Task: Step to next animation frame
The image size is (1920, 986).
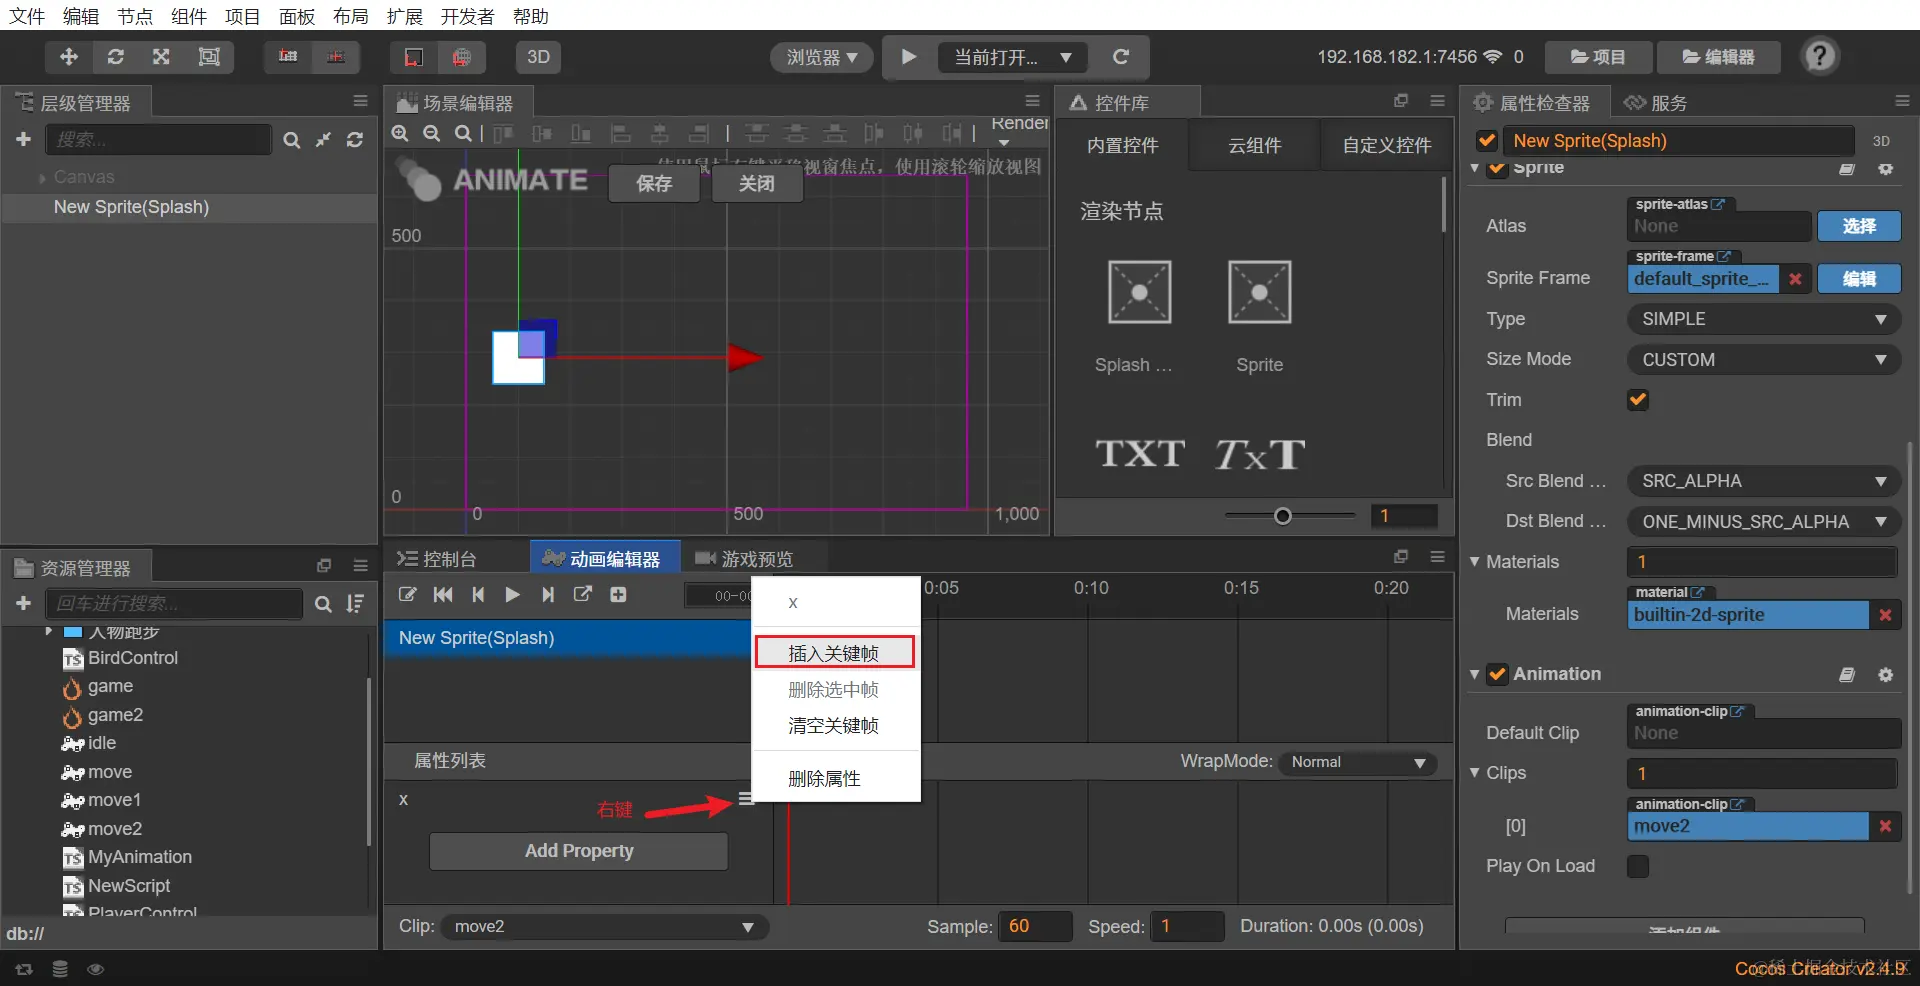Action: tap(548, 595)
